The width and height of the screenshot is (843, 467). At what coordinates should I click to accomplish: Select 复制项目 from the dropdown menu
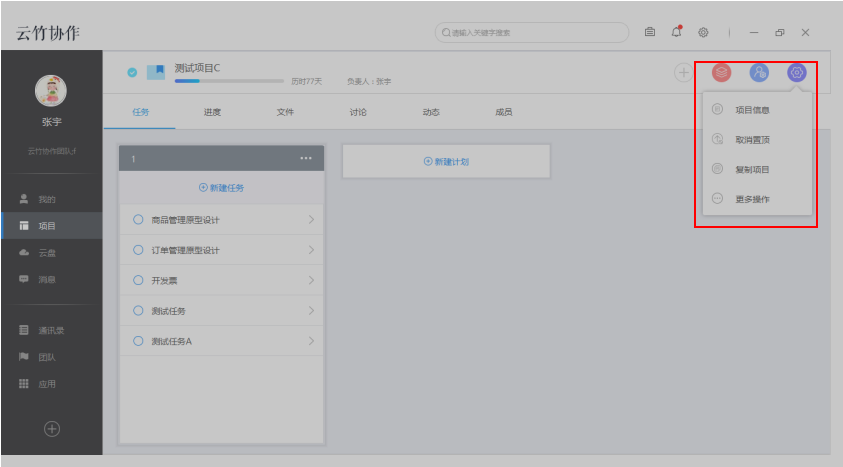coord(752,170)
